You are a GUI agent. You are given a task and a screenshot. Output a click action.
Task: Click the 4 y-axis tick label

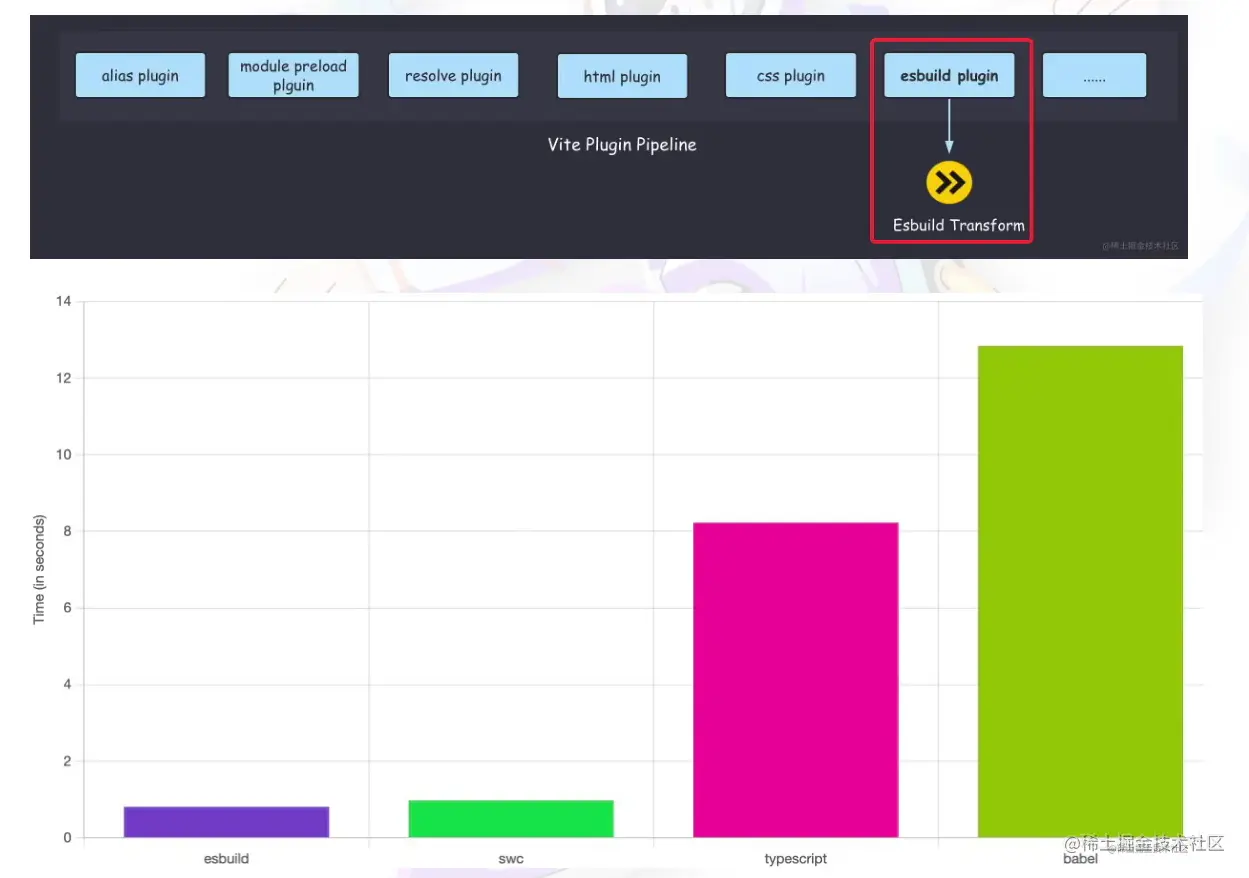[x=68, y=684]
